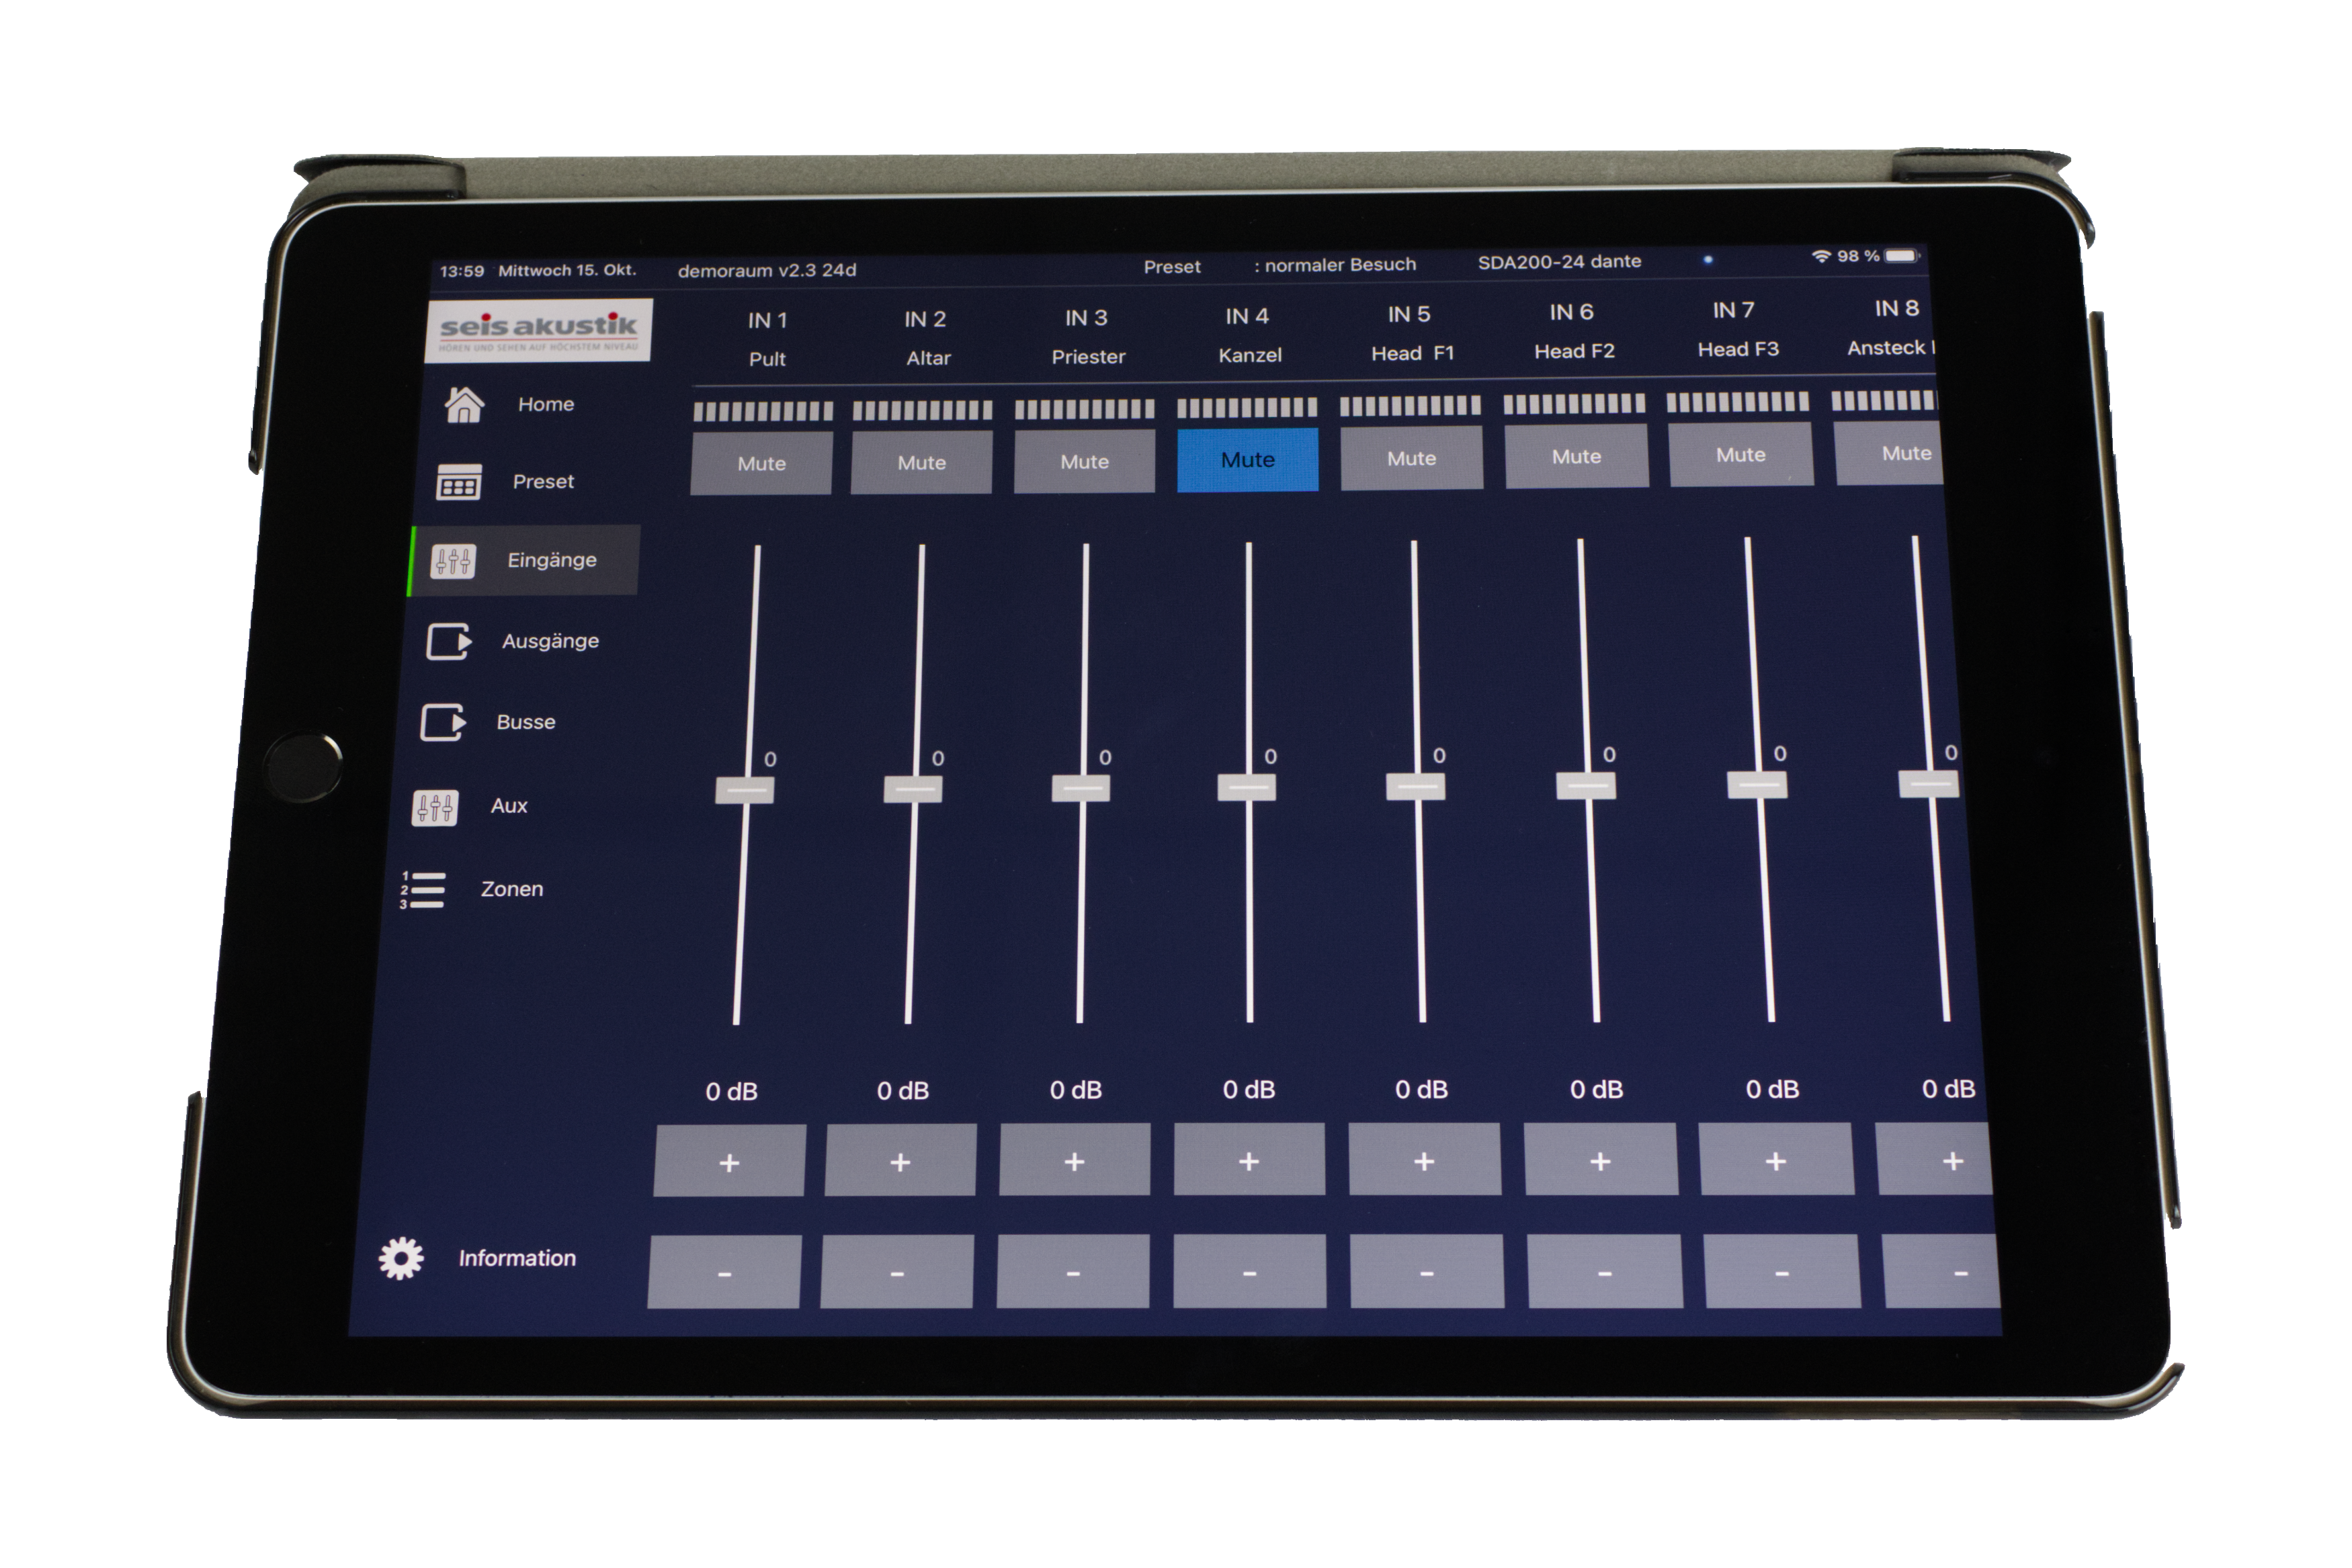Increase IN 2 Altar level with plus
Image resolution: width=2352 pixels, height=1568 pixels.
[900, 1161]
